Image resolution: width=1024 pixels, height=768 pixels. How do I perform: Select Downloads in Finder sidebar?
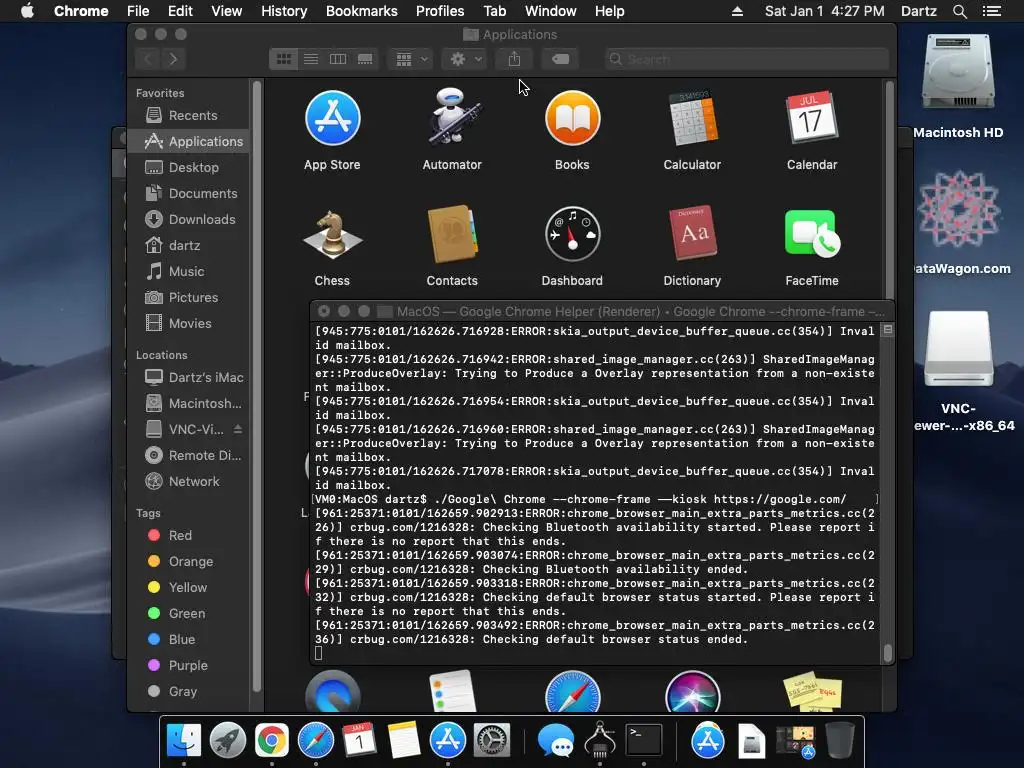click(188, 219)
